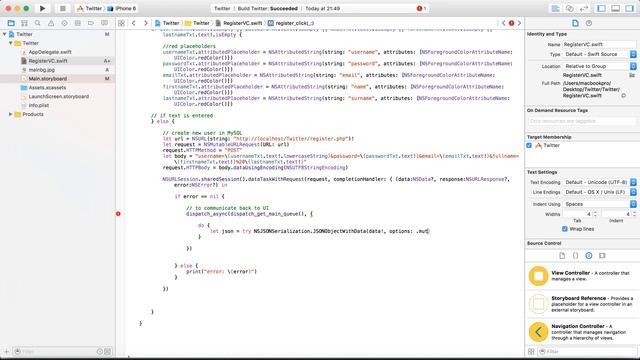640x360 pixels.
Task: Open Twitter folder in jump bar
Action: click(x=197, y=23)
